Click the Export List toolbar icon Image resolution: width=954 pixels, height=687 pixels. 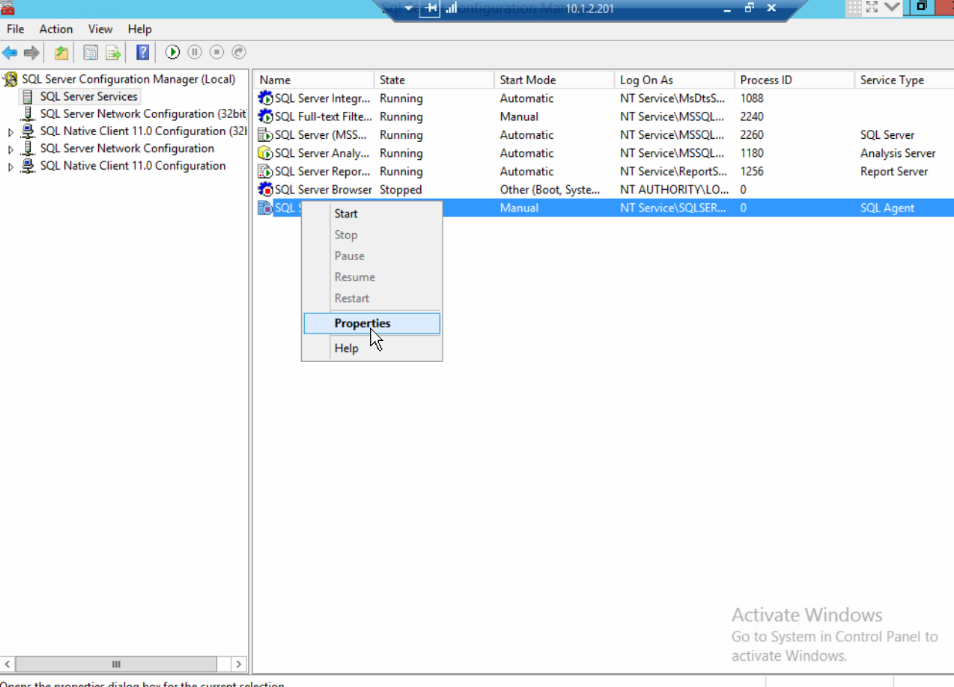(x=113, y=52)
